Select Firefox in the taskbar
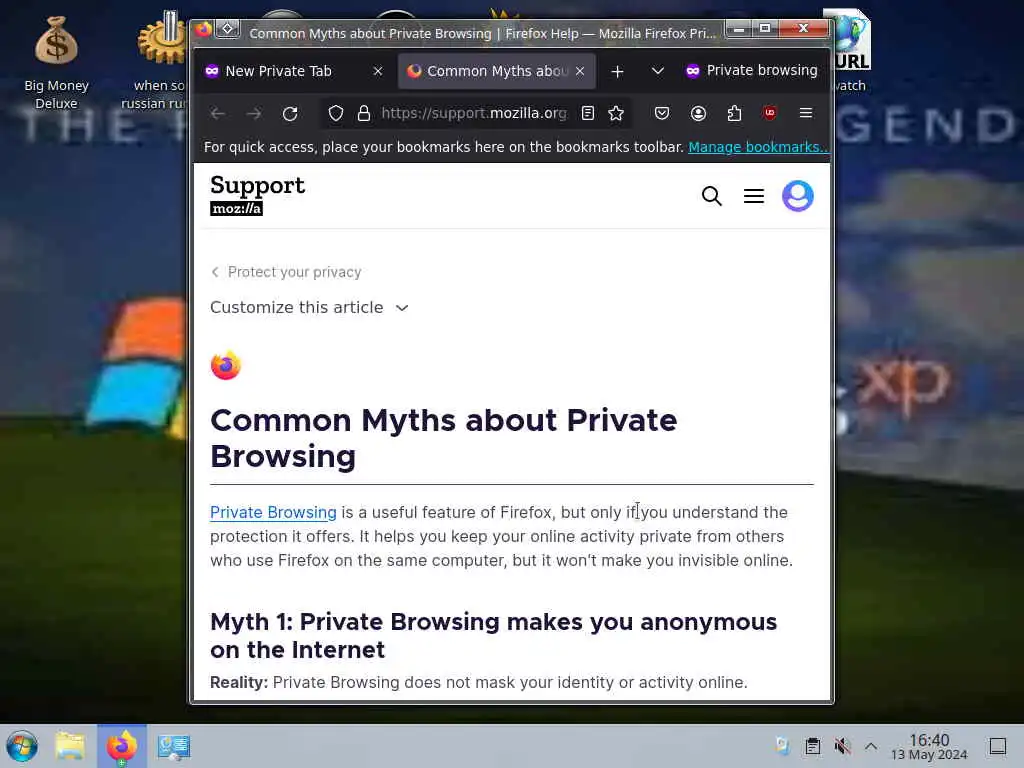1024x768 pixels. pyautogui.click(x=122, y=746)
